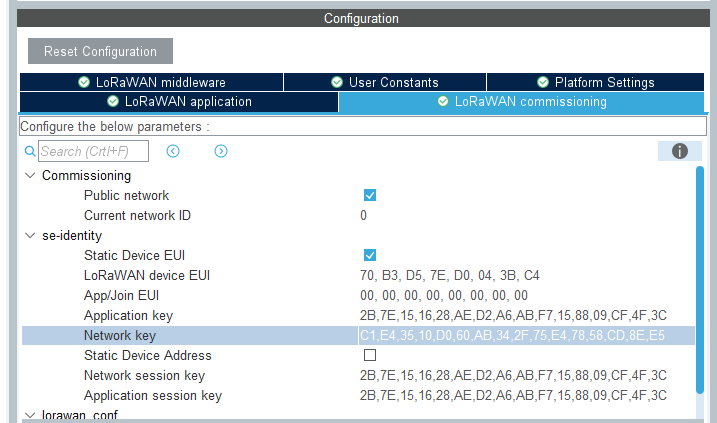The width and height of the screenshot is (717, 423).
Task: Open the info icon panel
Action: 680,151
